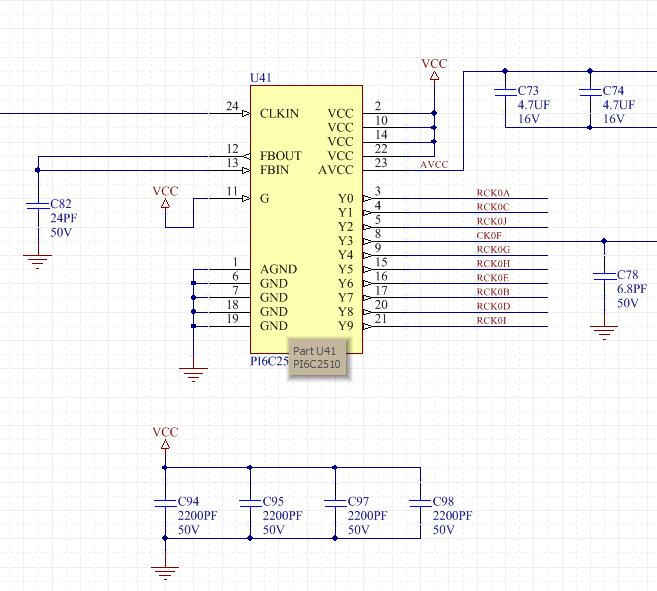Screen dimensions: 657x591
Task: Click the 4.7UF value of C73
Action: [x=534, y=105]
